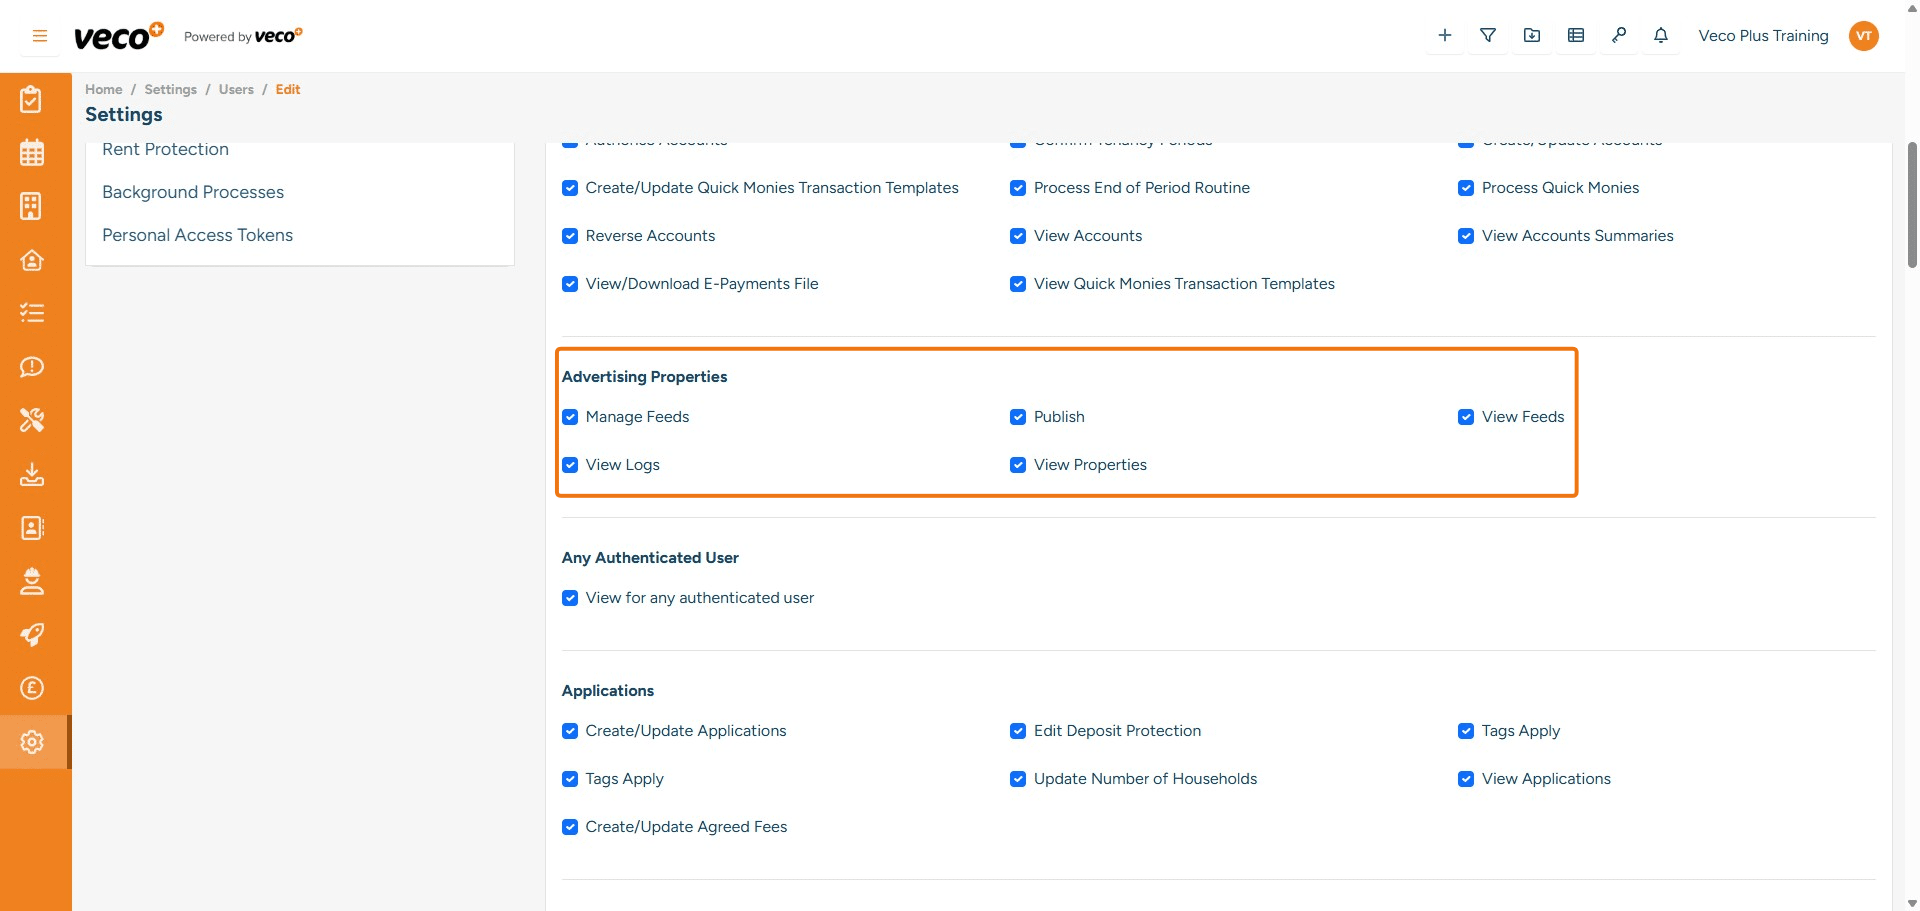The height and width of the screenshot is (911, 1920).
Task: Open the pound sign accounts icon in the sidebar
Action: click(x=32, y=688)
